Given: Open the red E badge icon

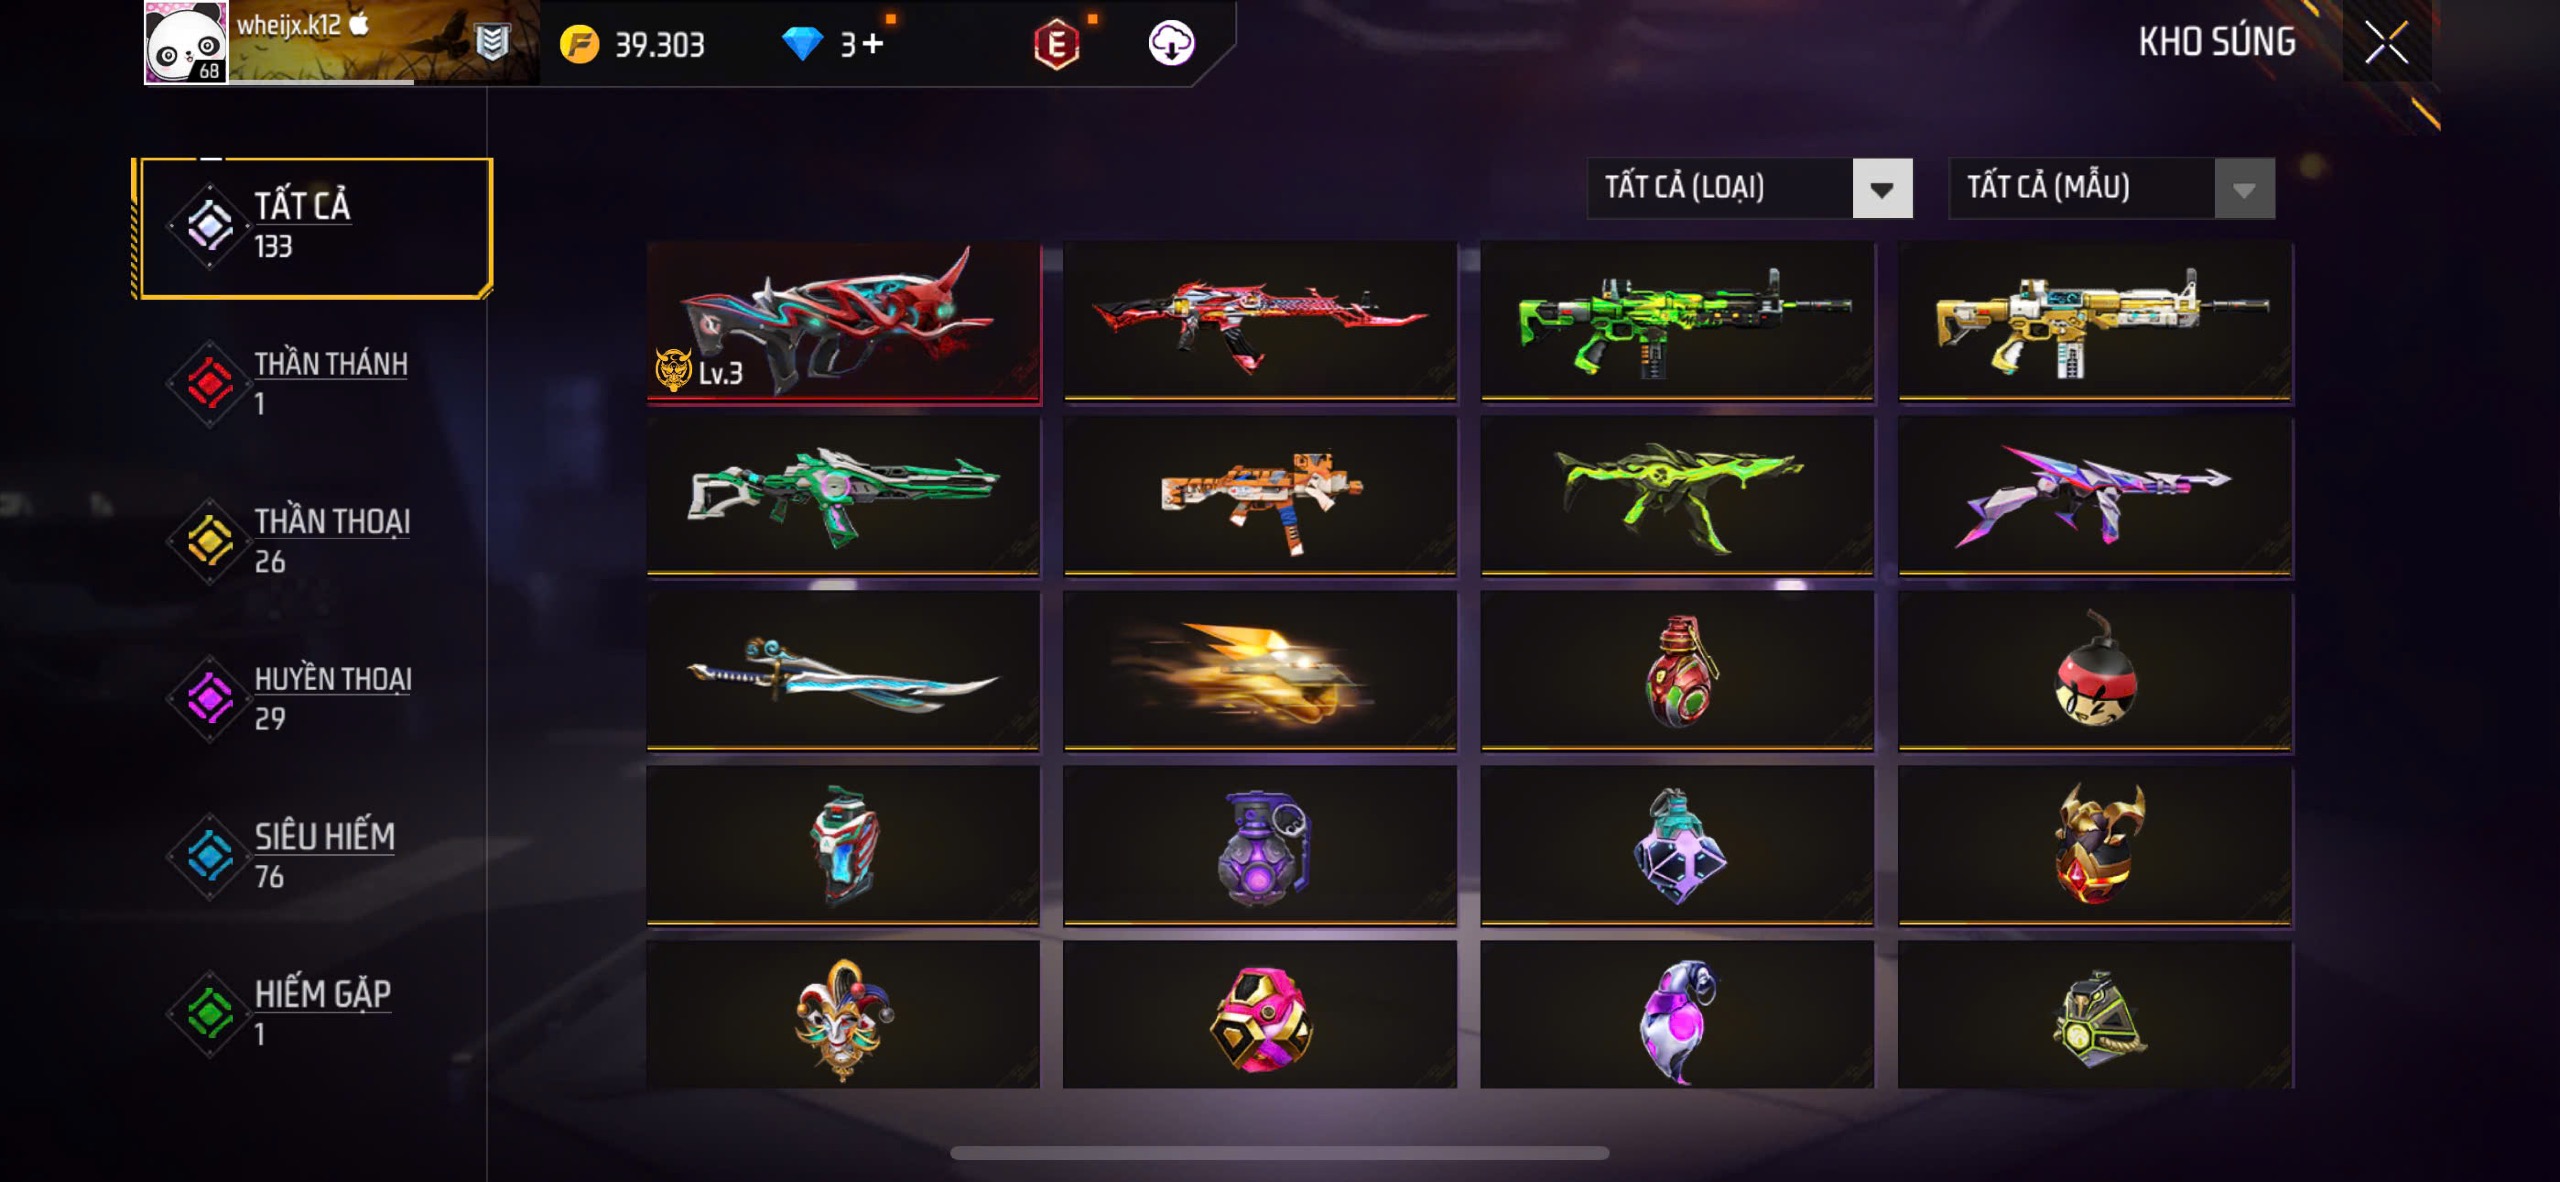Looking at the screenshot, I should click(x=1056, y=45).
